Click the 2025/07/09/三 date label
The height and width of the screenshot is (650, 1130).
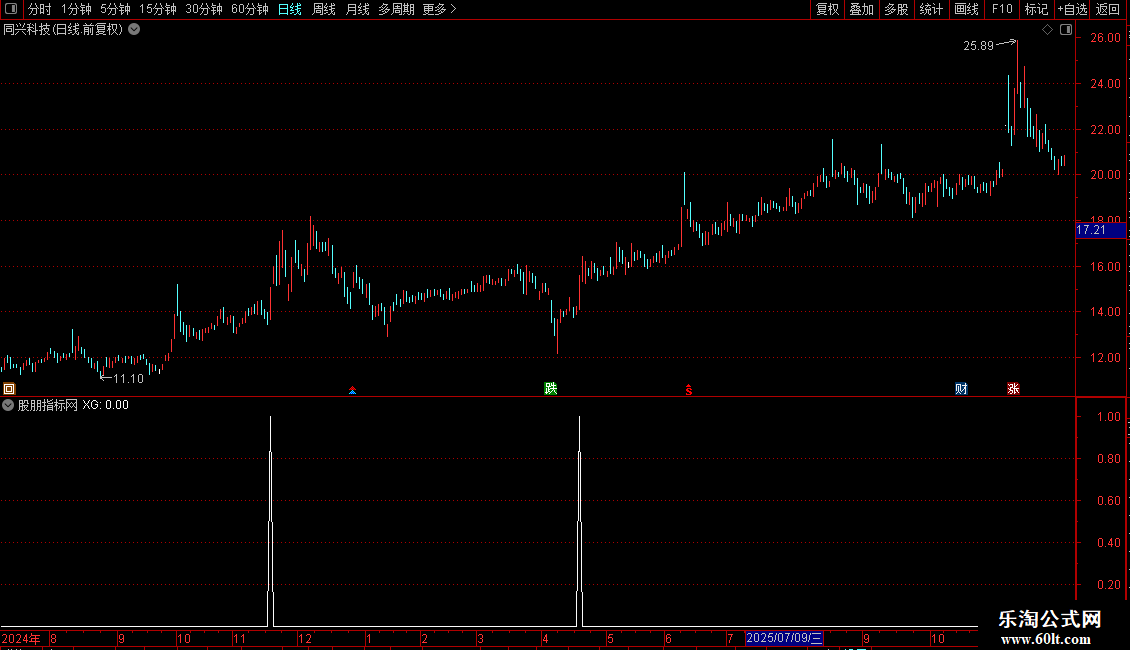[x=784, y=638]
